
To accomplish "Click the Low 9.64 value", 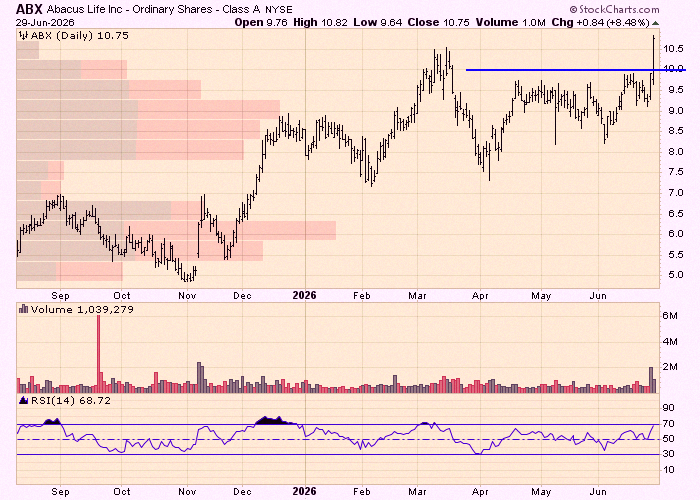I will 378,22.
